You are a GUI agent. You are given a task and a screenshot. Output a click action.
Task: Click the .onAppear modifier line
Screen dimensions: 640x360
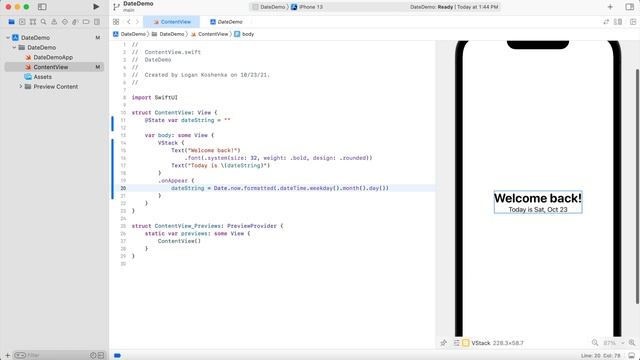176,181
